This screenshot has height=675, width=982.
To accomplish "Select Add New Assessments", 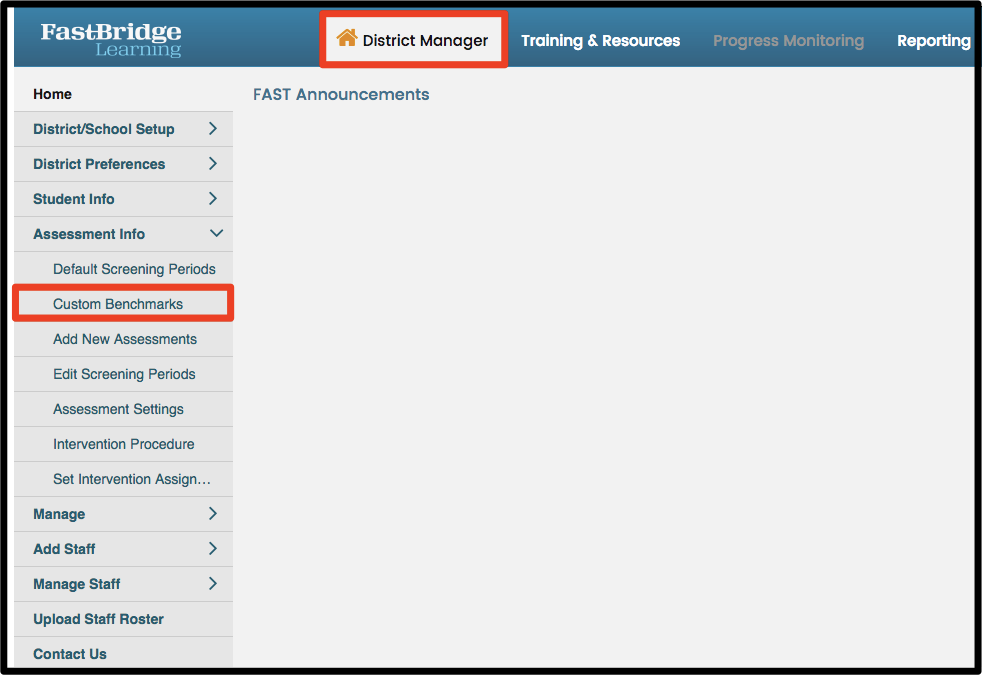I will 123,339.
